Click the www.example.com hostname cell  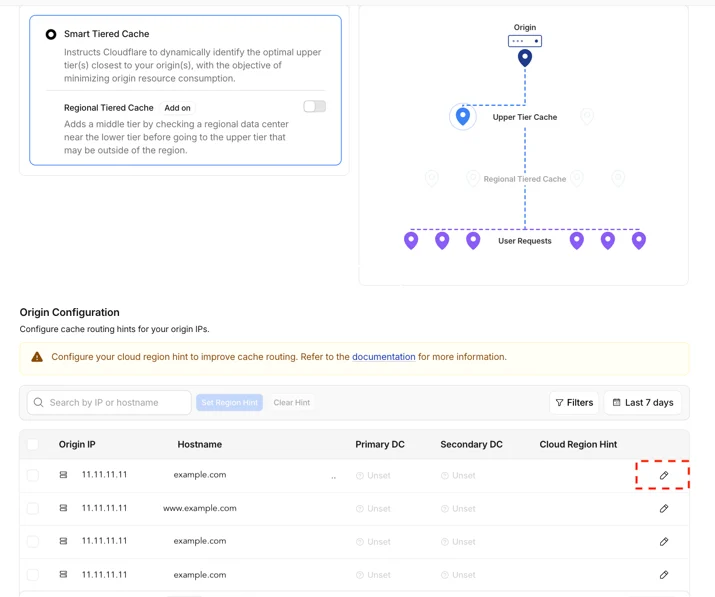(200, 508)
